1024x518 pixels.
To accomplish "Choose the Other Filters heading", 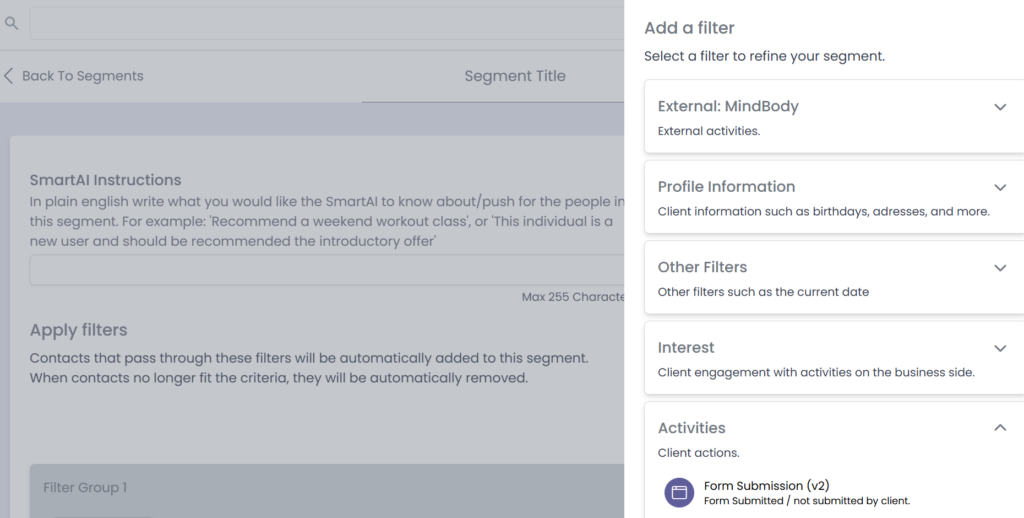I will point(702,267).
